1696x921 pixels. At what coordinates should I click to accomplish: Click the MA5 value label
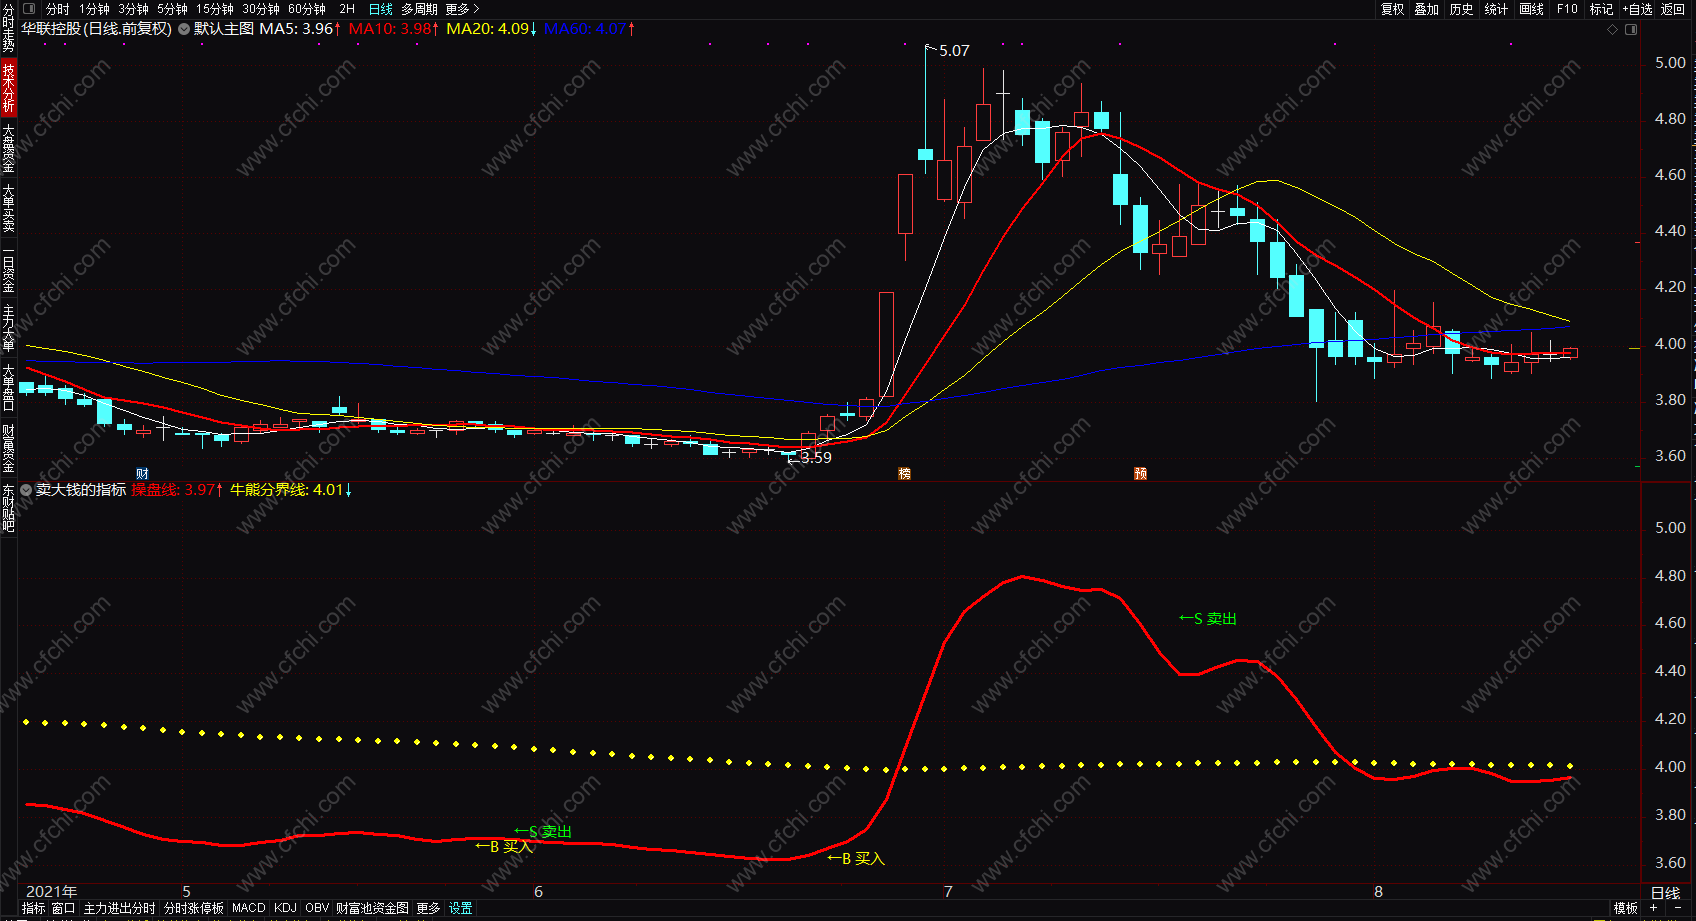click(300, 29)
